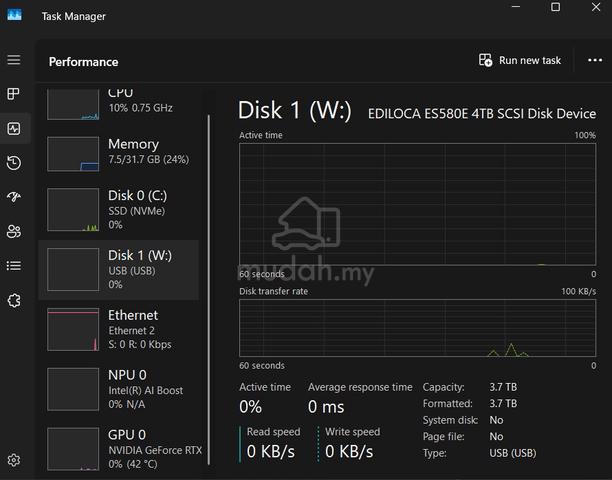Maximize the Task Manager window

click(555, 7)
